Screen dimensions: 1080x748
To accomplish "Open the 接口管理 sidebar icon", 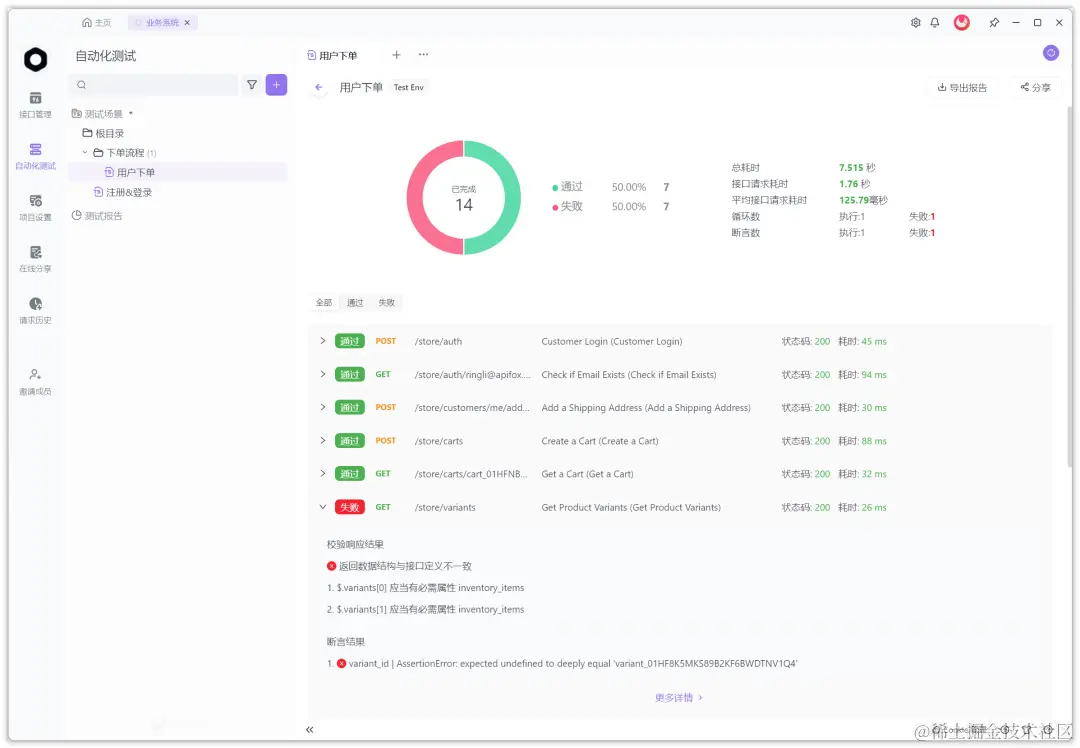I will tap(35, 105).
